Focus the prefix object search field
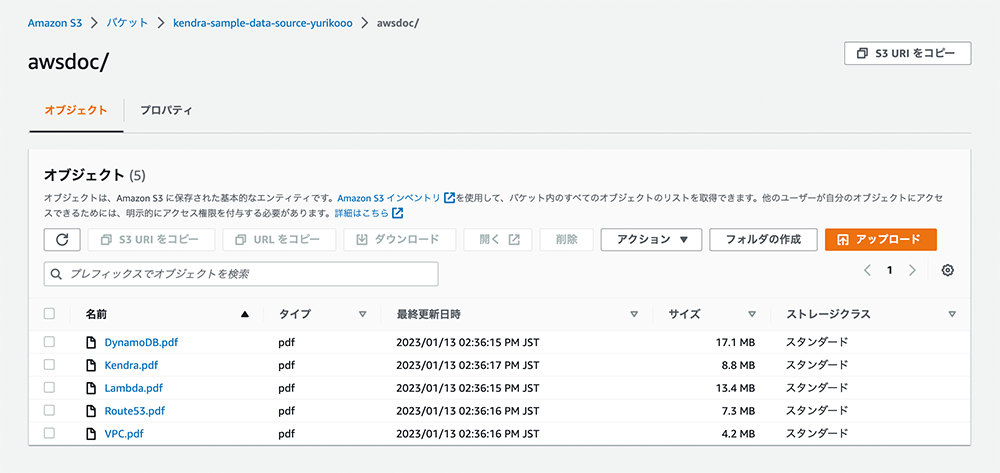Screen dimensions: 1000x473 [x=241, y=274]
